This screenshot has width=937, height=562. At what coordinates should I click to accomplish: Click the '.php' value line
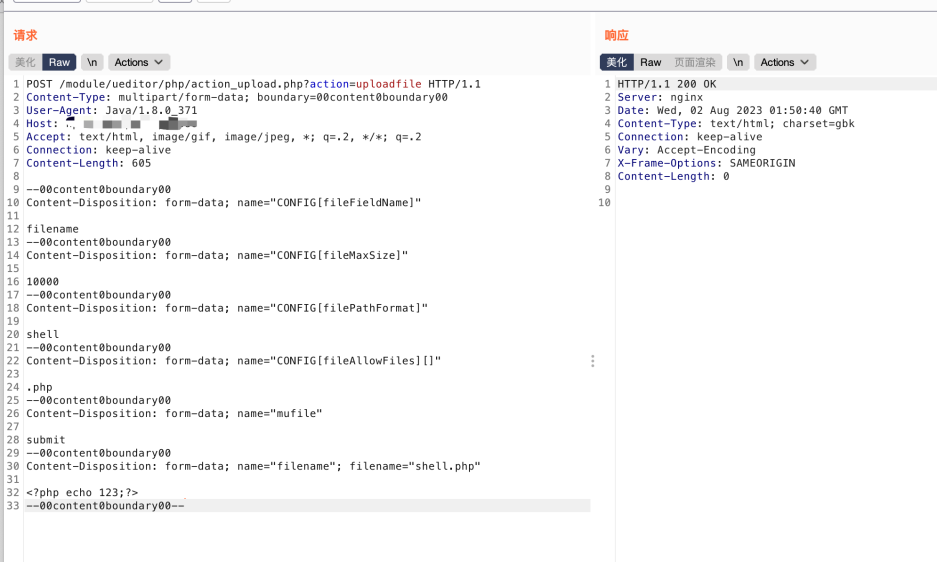[39, 387]
